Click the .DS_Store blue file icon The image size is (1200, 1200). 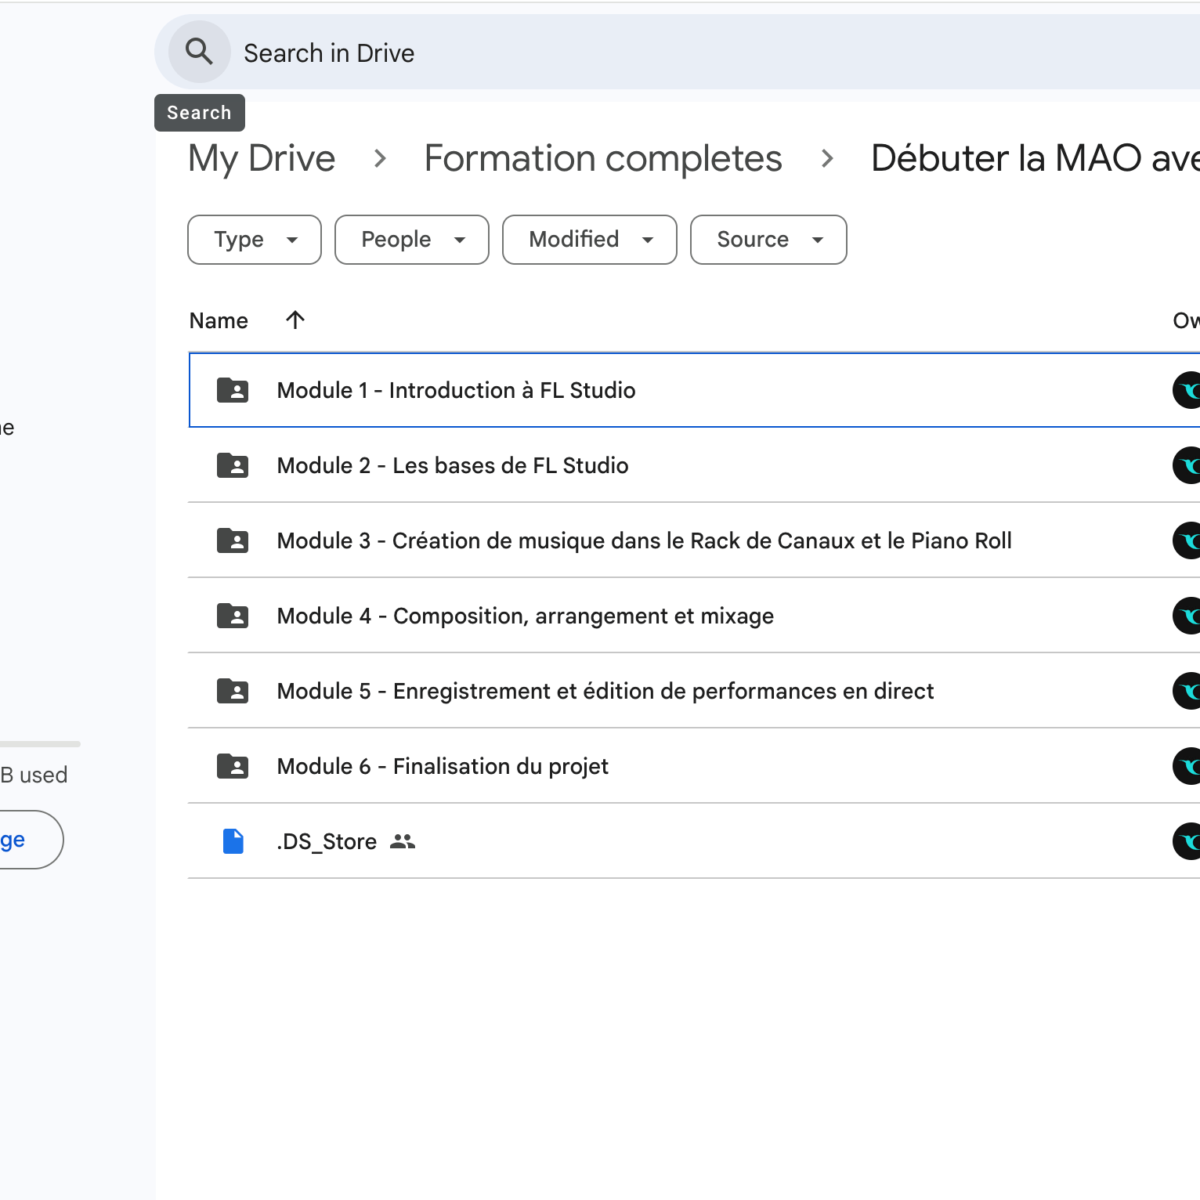coord(233,842)
